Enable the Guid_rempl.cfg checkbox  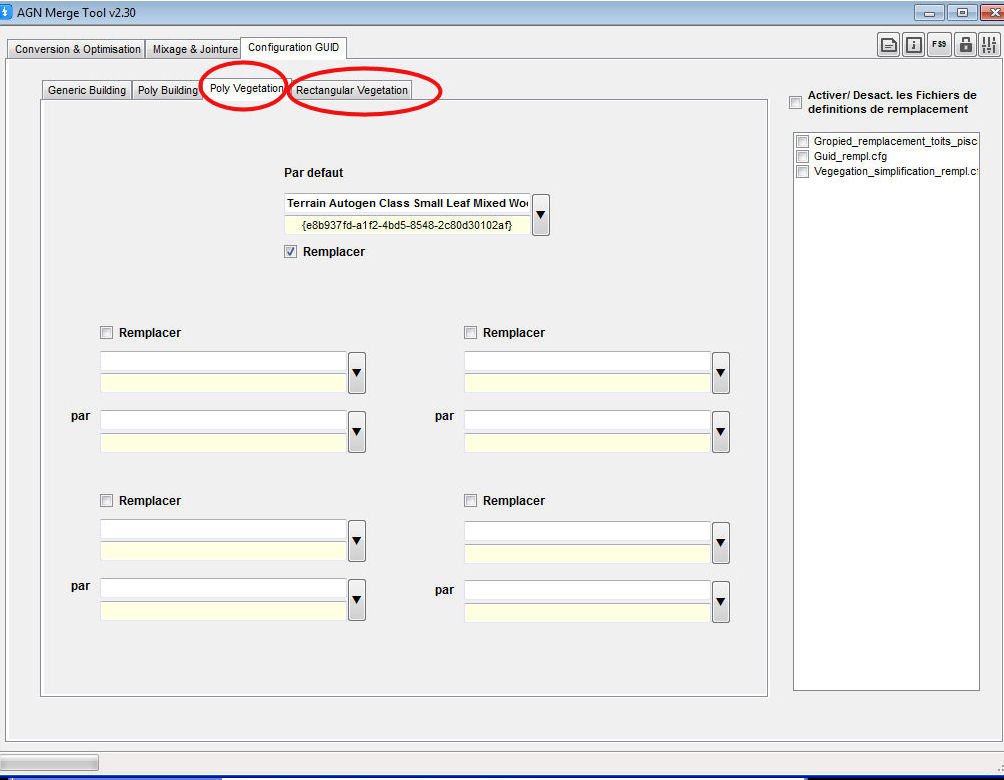(x=802, y=157)
